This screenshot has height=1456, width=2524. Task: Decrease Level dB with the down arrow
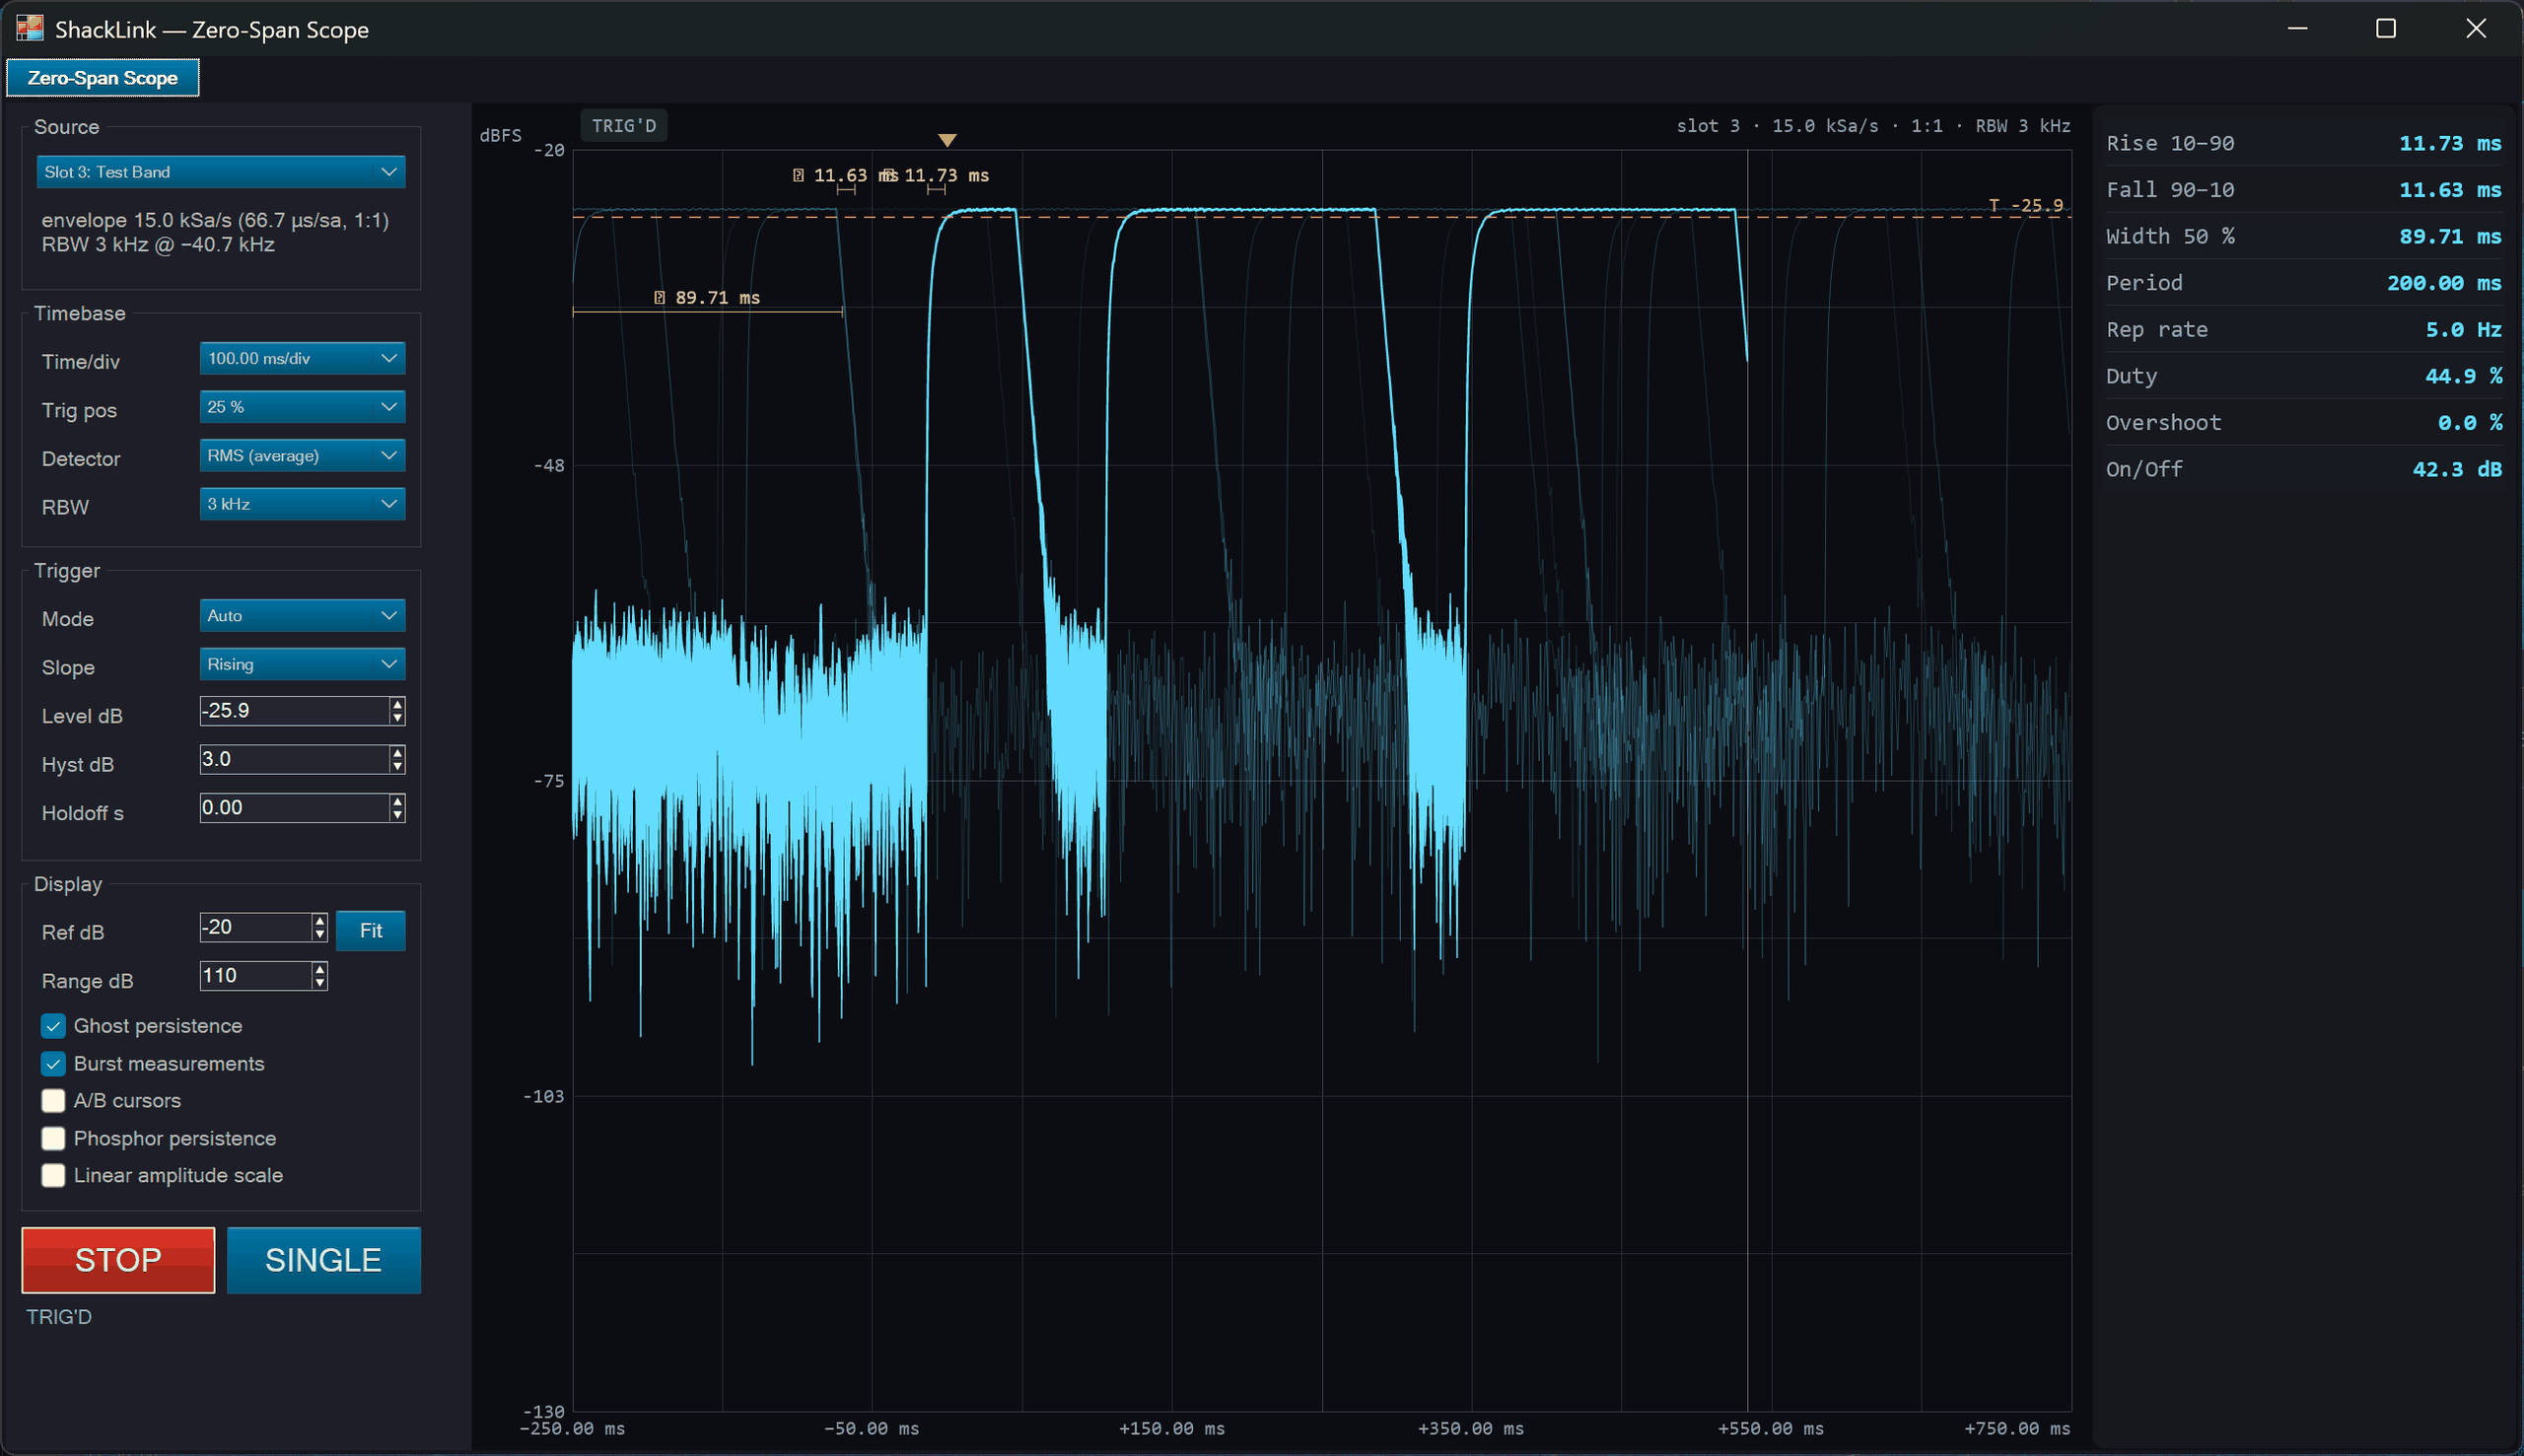(x=398, y=718)
